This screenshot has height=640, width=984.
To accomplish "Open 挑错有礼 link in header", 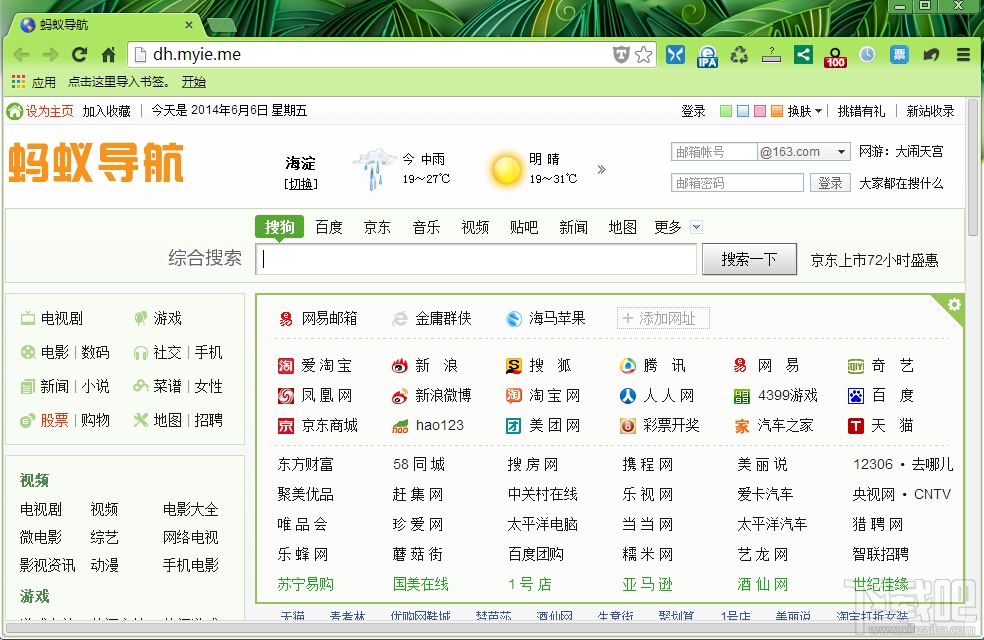I will tap(861, 111).
